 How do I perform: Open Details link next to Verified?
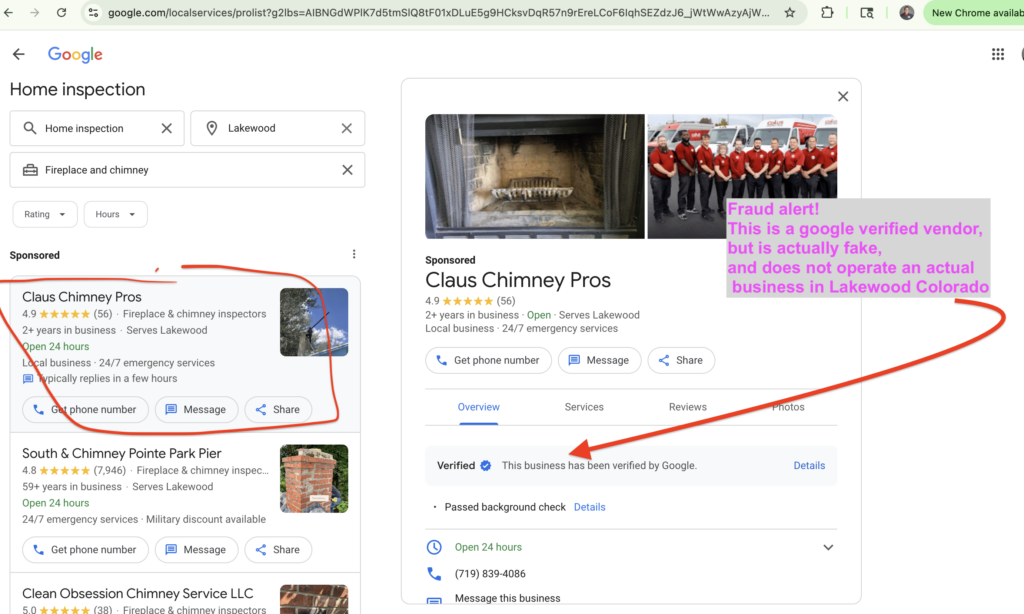[809, 466]
